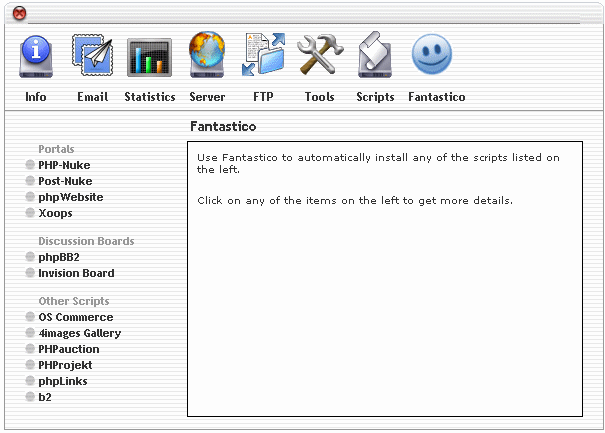Open the Statistics bar chart icon
Viewport: 605px width, 433px height.
pos(149,57)
